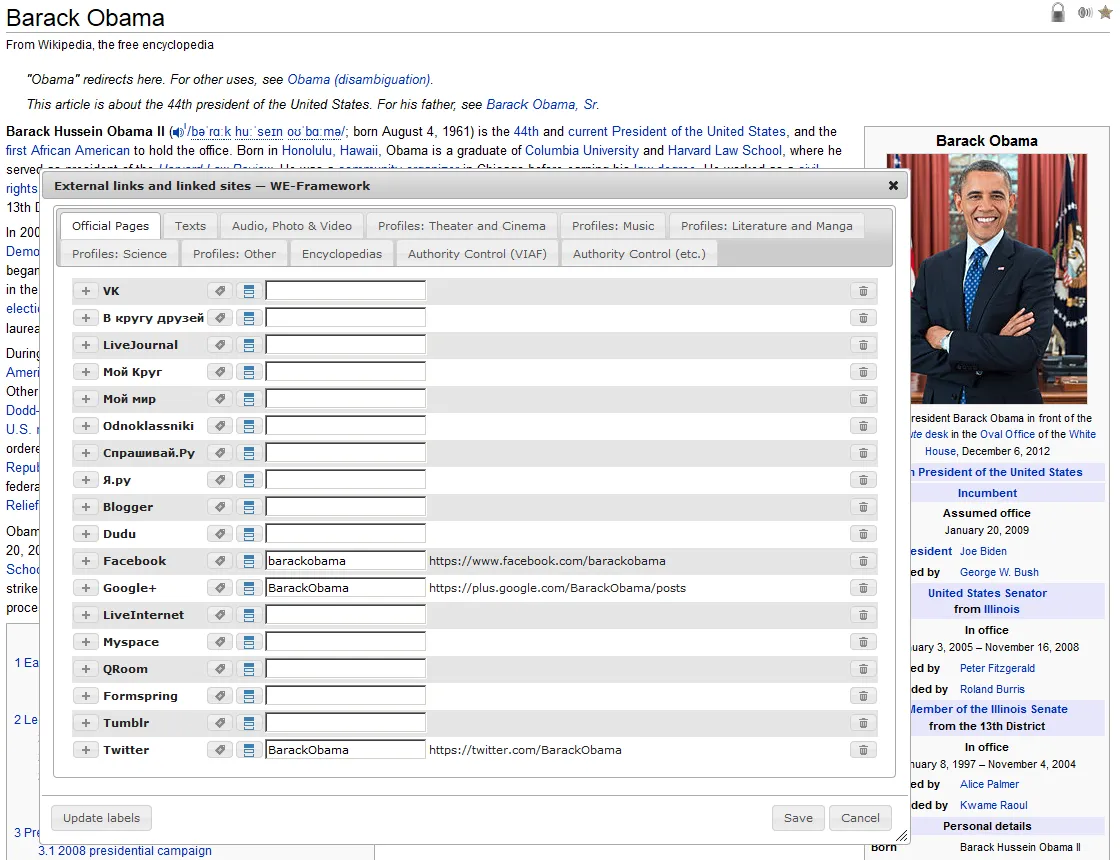
Task: Select the Profiles: Theater and Cinema tab
Action: [461, 226]
